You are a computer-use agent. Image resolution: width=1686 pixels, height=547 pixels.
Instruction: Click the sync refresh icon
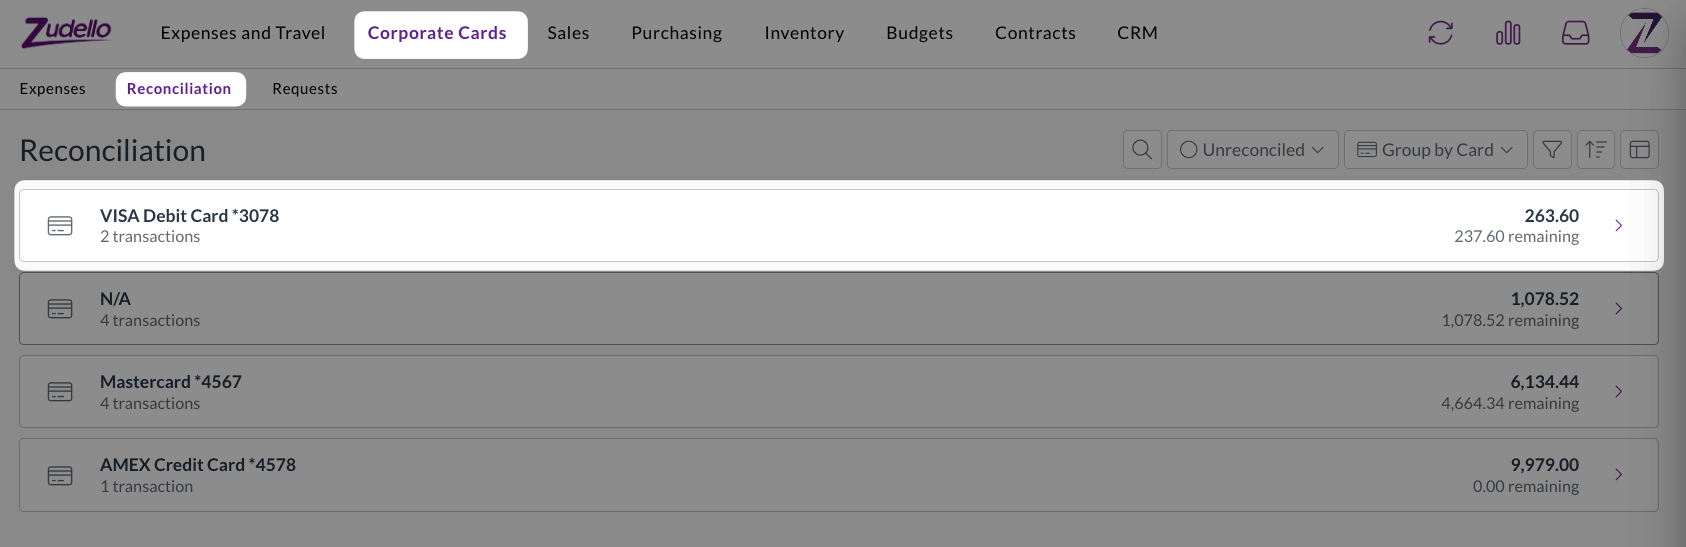pos(1440,33)
